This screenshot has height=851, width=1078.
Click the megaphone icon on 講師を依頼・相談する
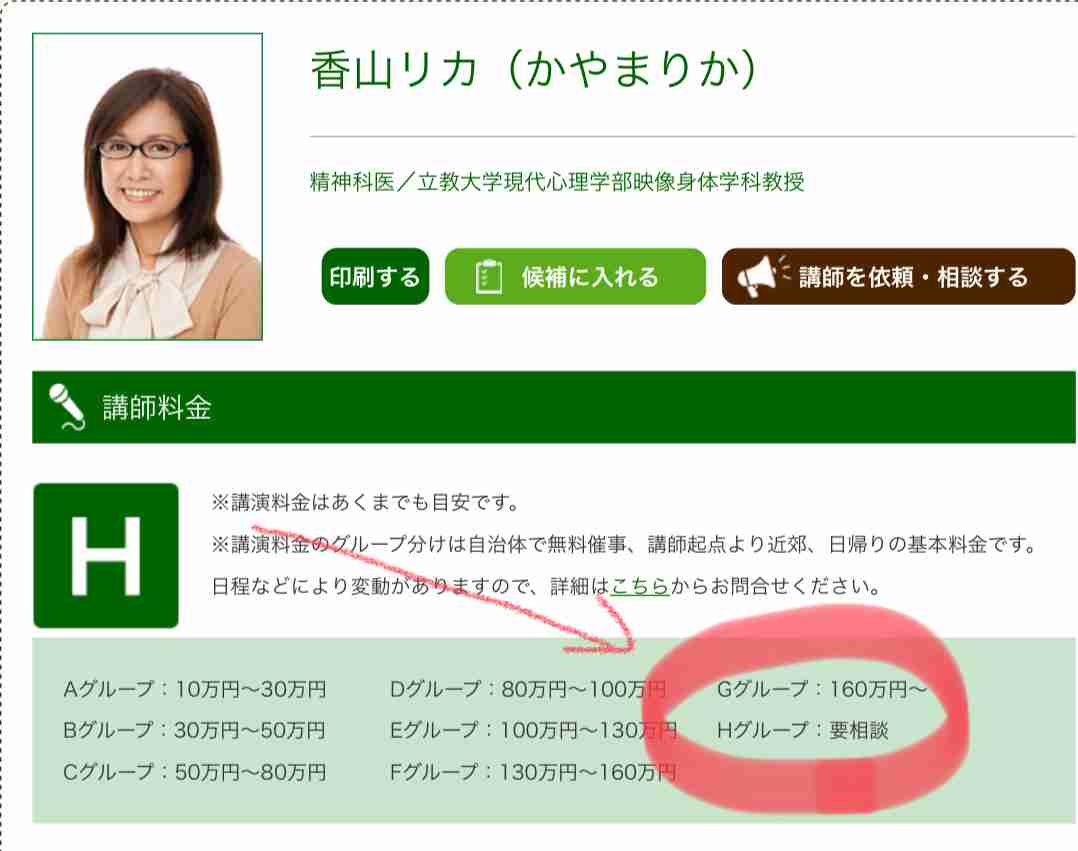point(761,275)
